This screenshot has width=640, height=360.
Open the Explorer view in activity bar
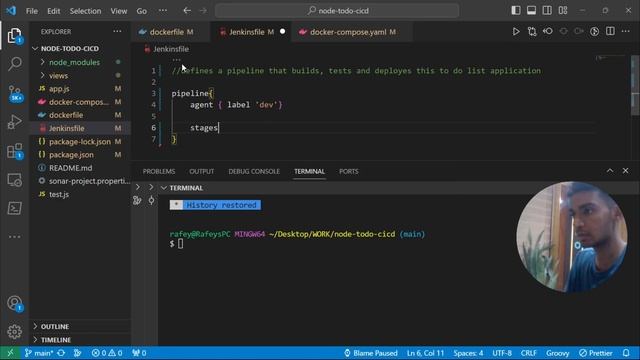15,36
